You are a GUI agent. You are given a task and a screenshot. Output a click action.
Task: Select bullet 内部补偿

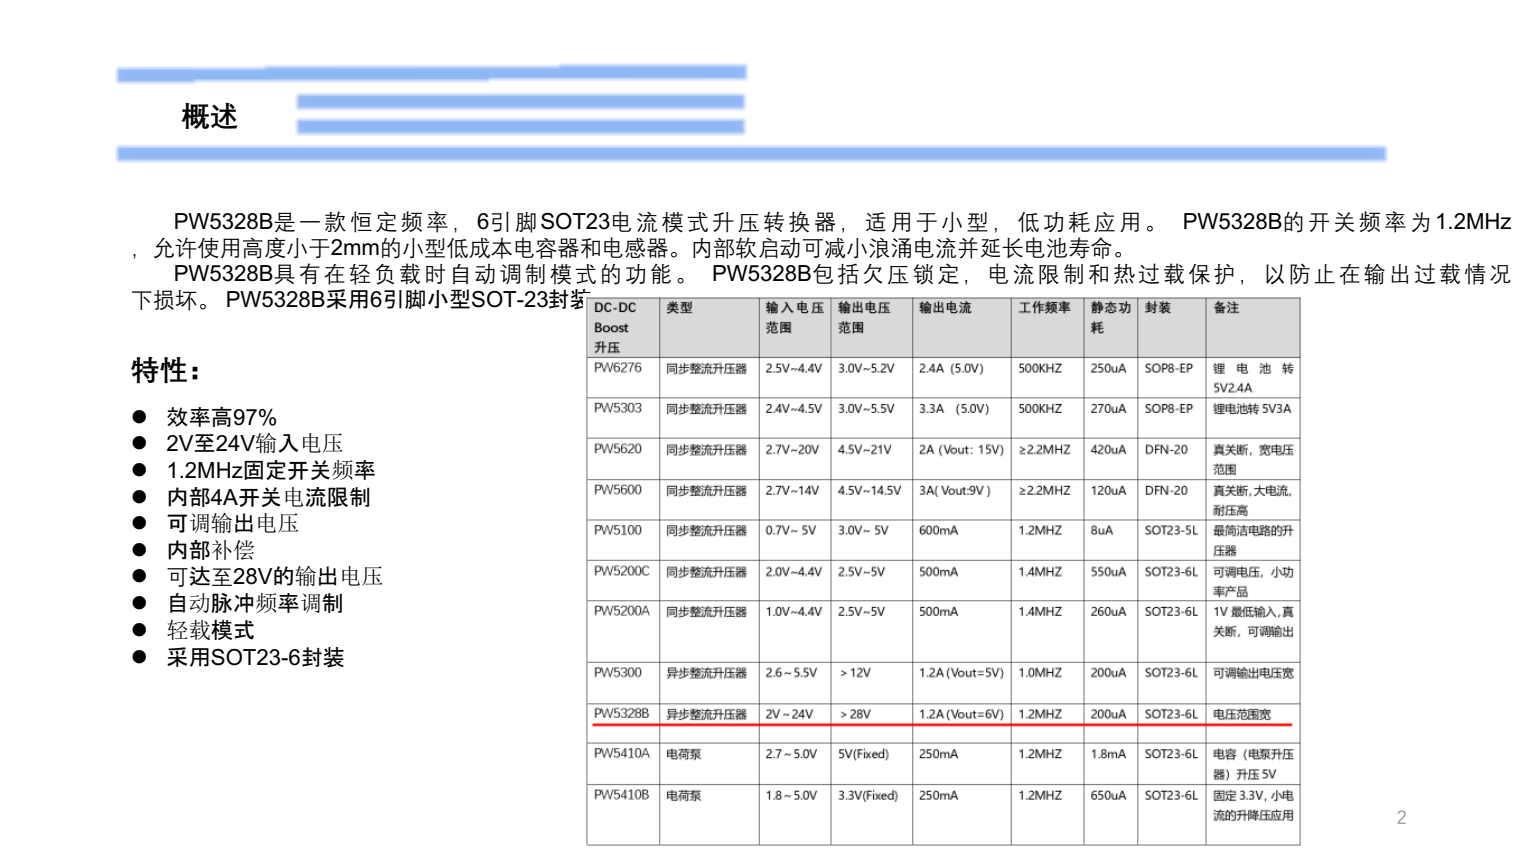(210, 550)
